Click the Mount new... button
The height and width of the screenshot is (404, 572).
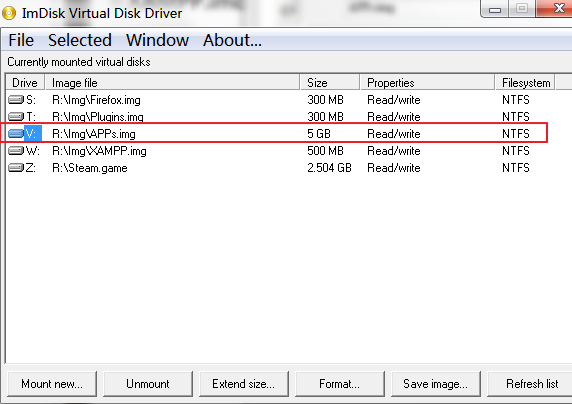point(52,384)
